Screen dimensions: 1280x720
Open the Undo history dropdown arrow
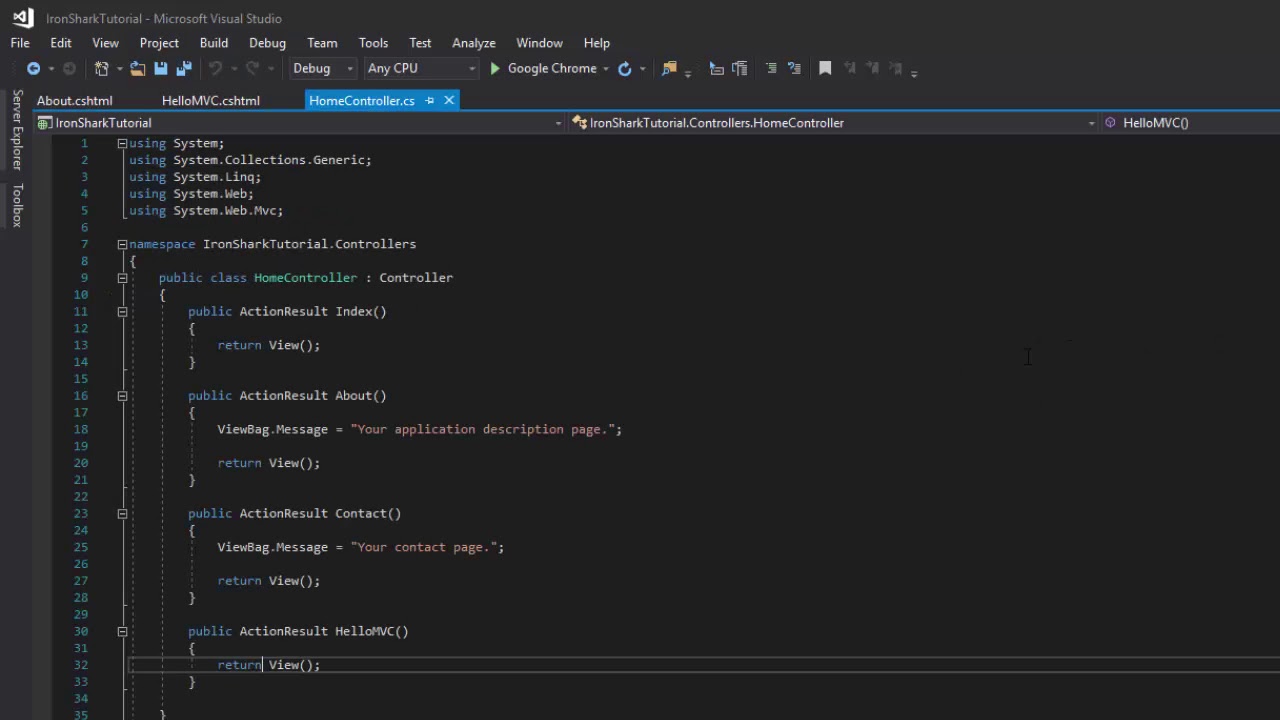pos(234,69)
